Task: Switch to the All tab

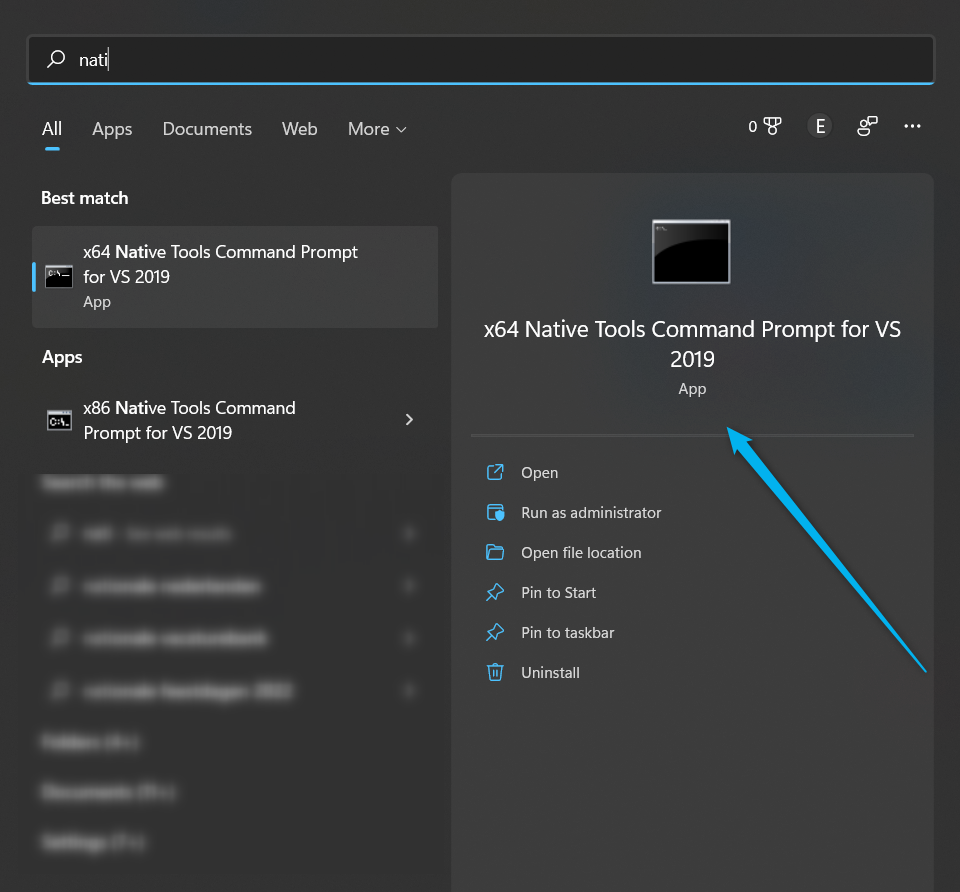Action: (x=52, y=129)
